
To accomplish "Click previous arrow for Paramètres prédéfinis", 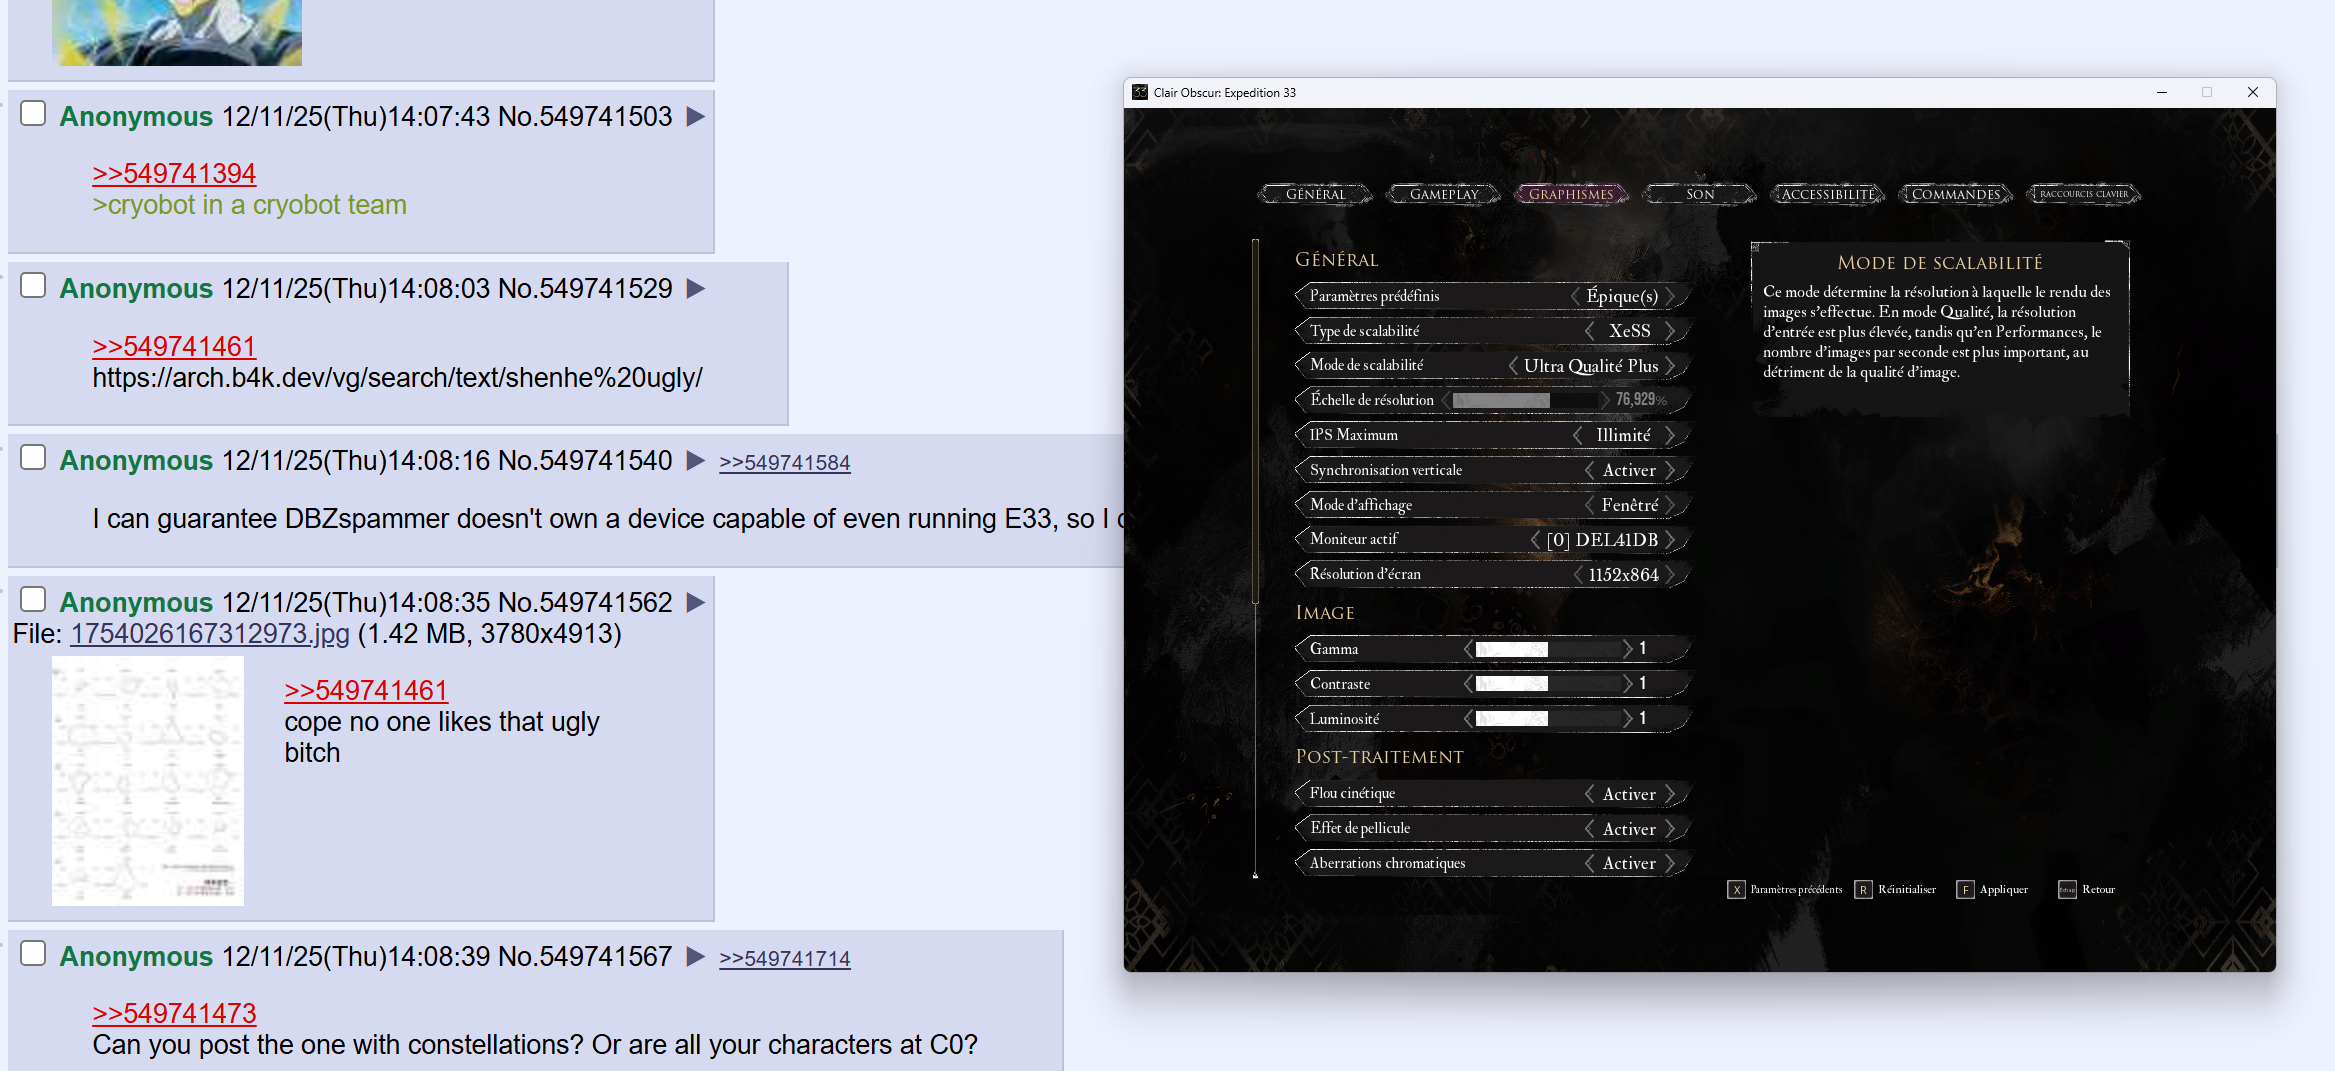I will [x=1576, y=296].
